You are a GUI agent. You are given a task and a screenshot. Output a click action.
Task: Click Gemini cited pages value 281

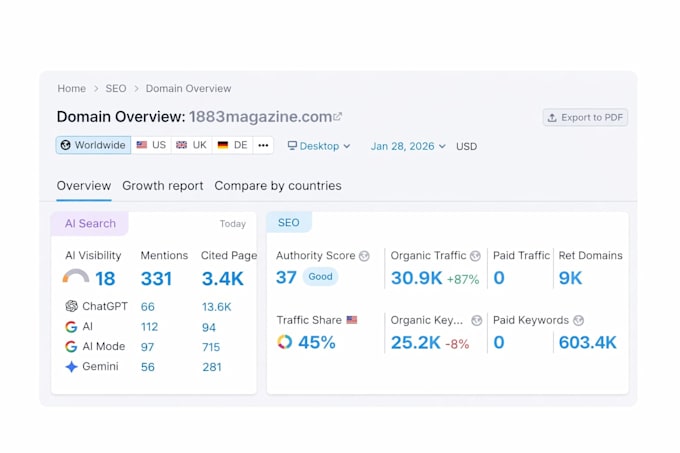coord(212,367)
